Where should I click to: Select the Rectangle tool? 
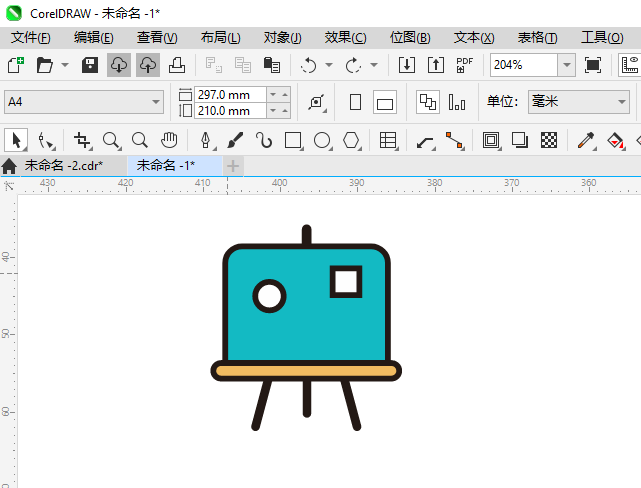(293, 141)
